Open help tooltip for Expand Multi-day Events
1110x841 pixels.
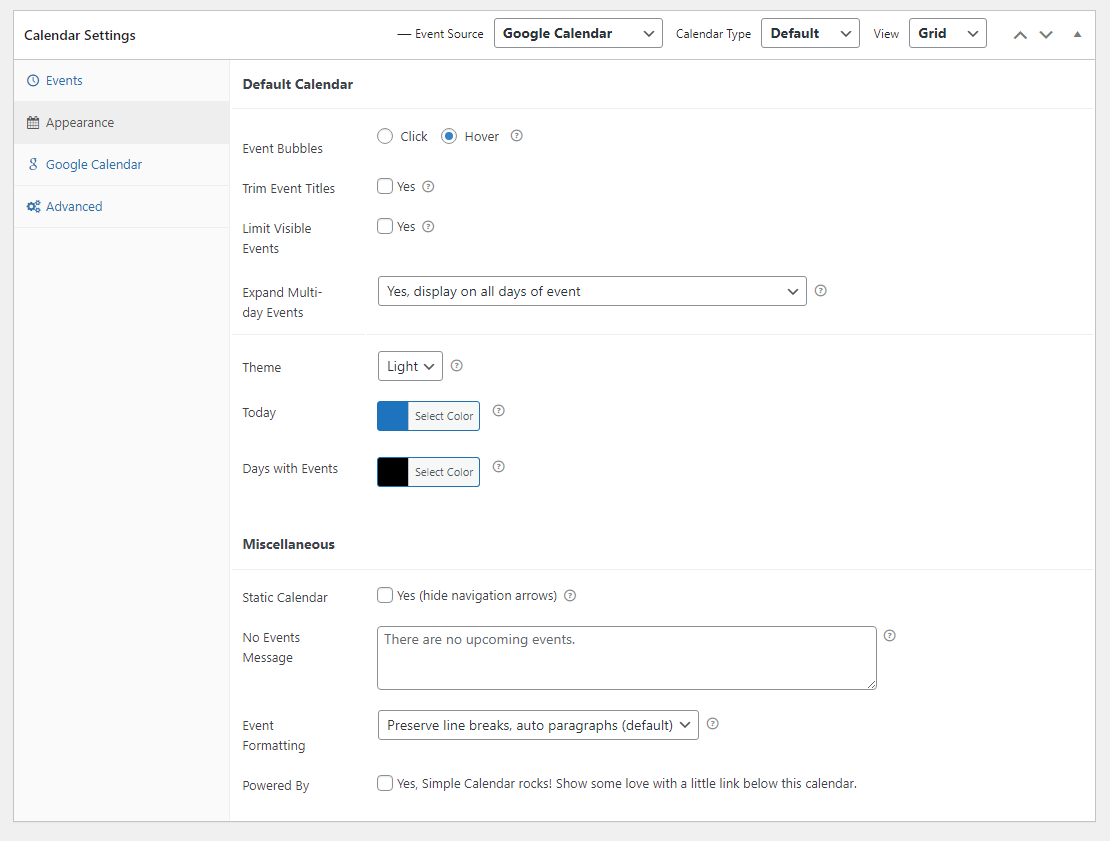820,290
